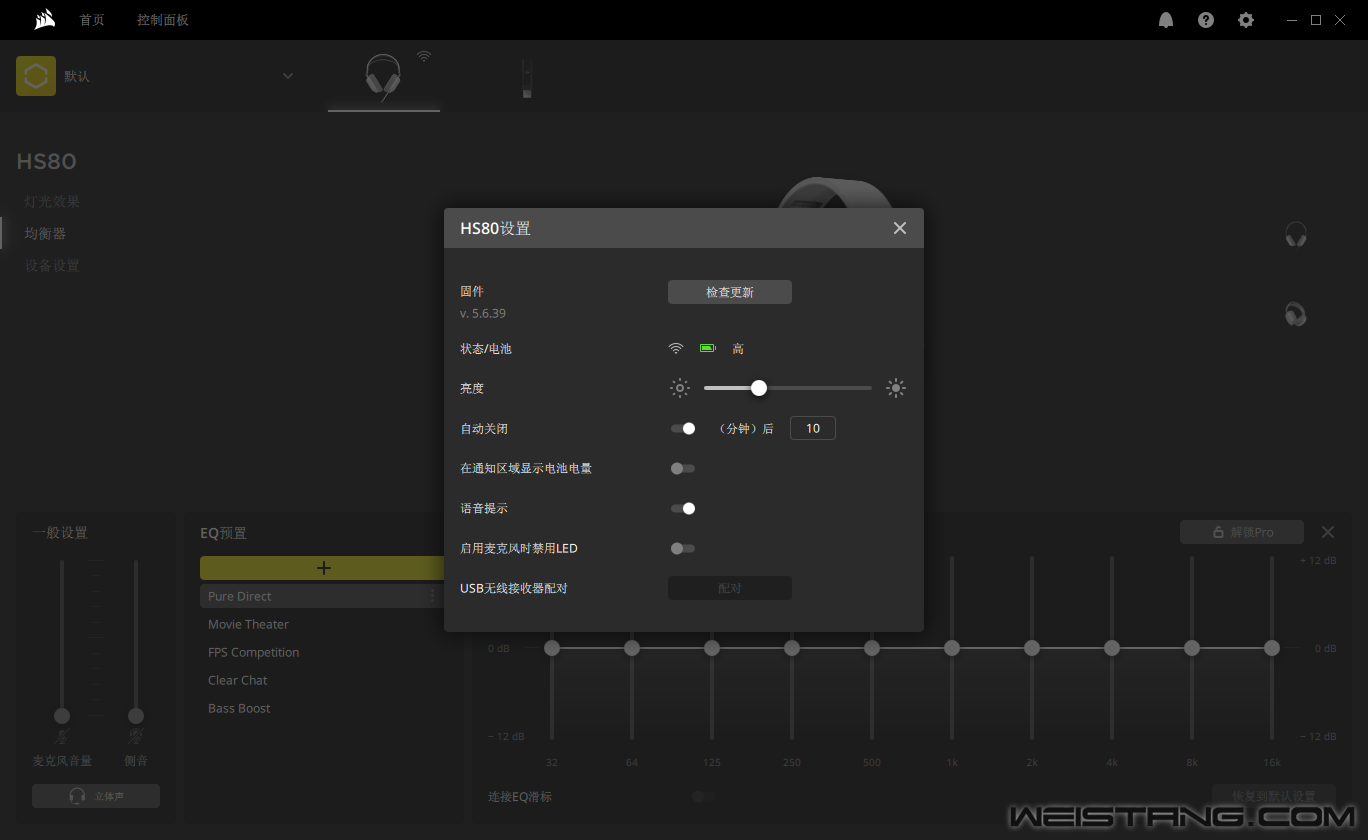The image size is (1368, 840).
Task: Open the Dashboard (控制面板) tab
Action: click(x=163, y=20)
